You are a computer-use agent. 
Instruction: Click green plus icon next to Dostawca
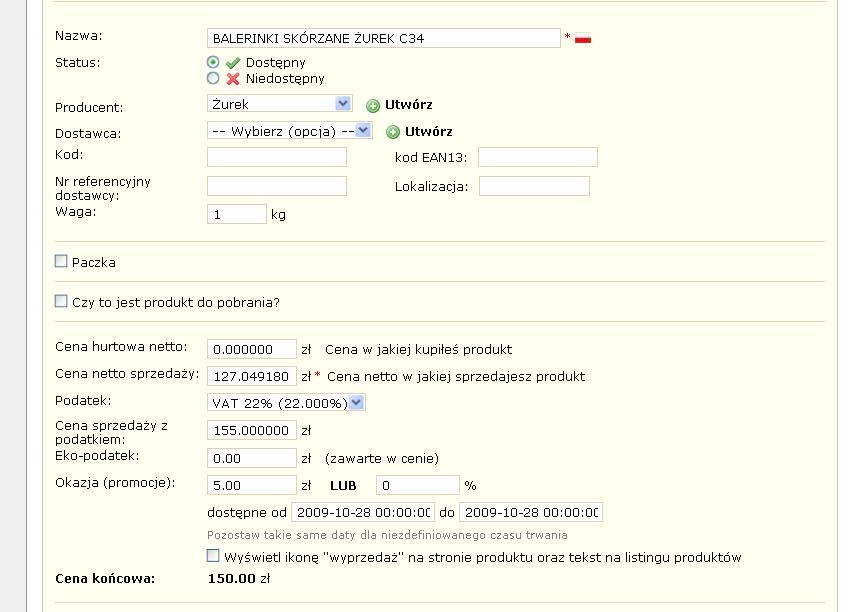(393, 132)
